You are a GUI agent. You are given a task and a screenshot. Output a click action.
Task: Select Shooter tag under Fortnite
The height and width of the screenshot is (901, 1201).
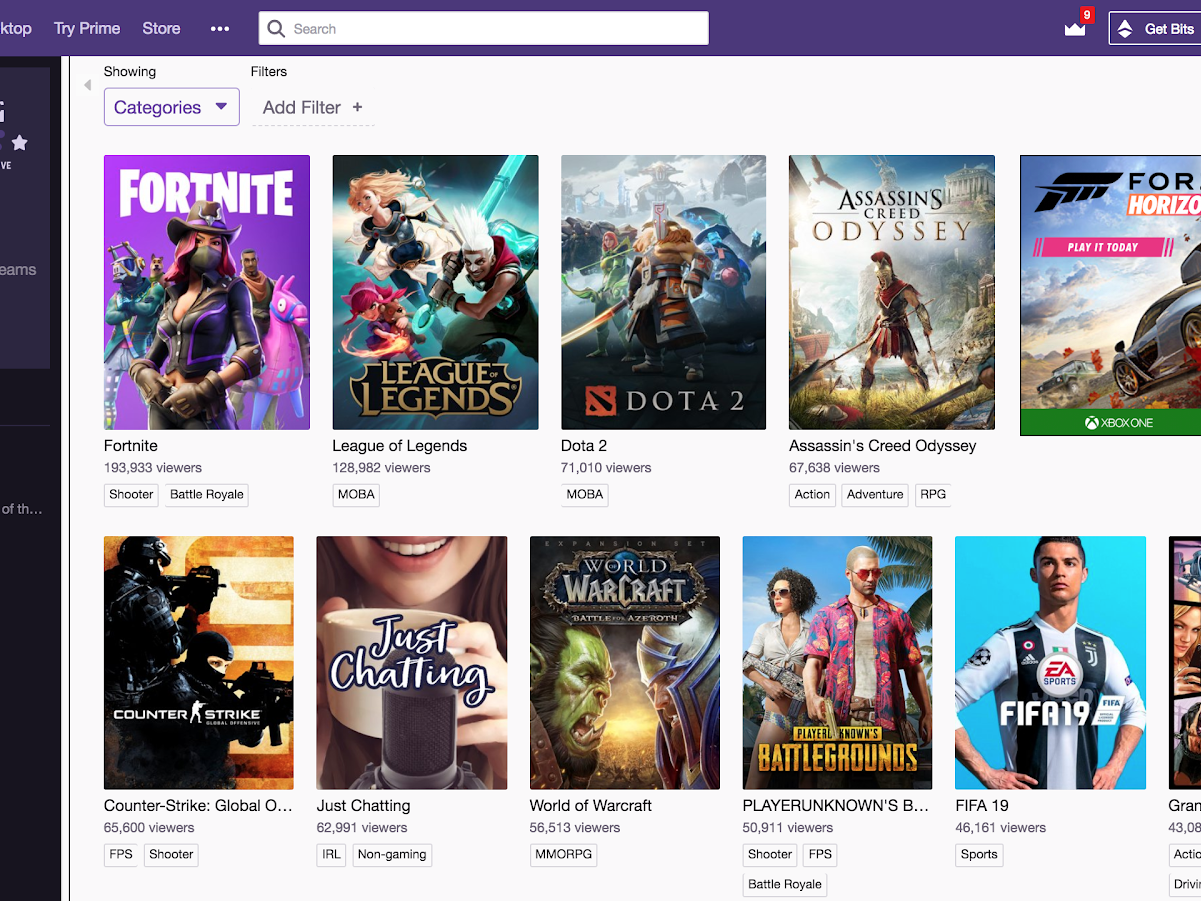click(x=131, y=494)
